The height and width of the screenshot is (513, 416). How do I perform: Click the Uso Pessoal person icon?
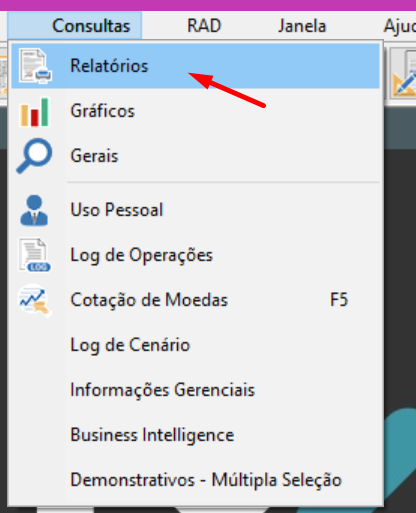[34, 210]
